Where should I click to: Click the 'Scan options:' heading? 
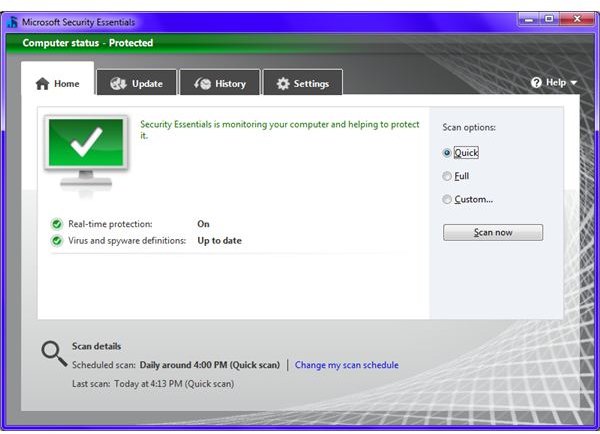tap(469, 127)
